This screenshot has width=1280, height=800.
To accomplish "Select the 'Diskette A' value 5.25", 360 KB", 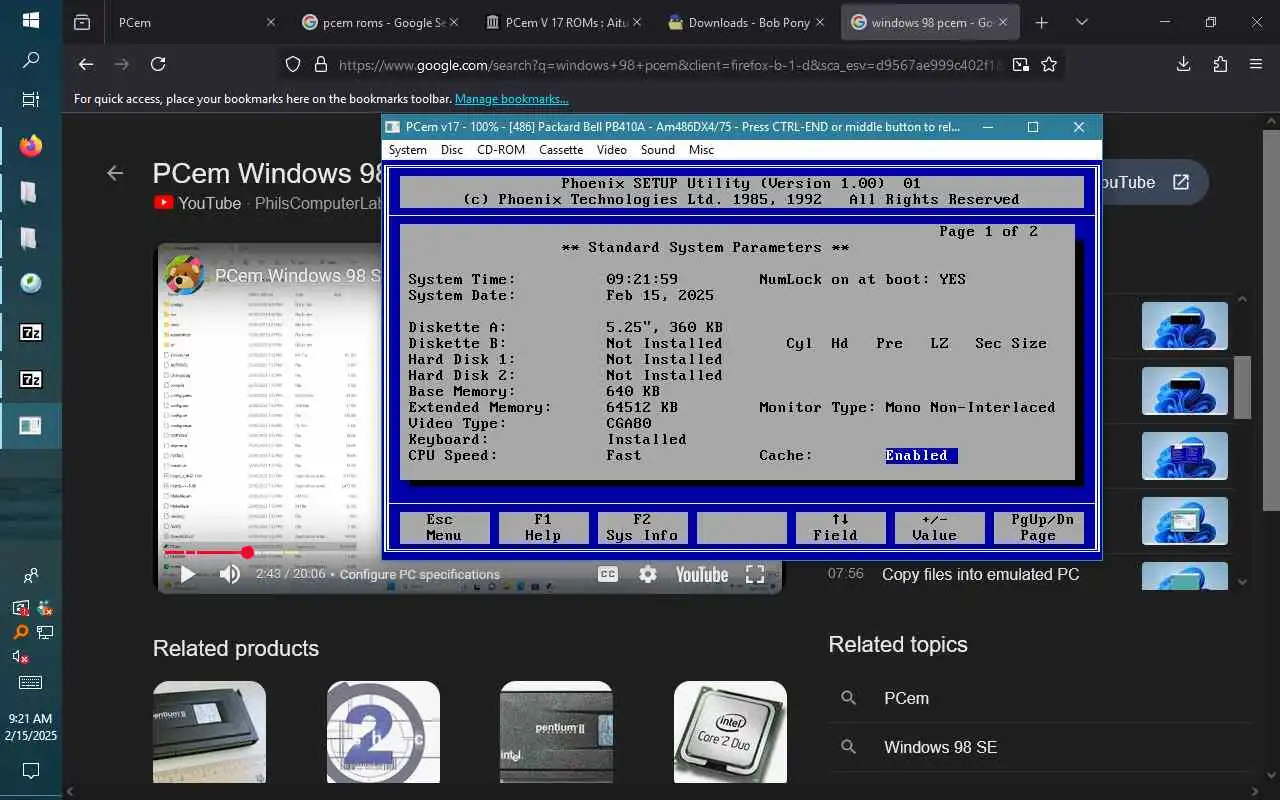I will click(664, 327).
